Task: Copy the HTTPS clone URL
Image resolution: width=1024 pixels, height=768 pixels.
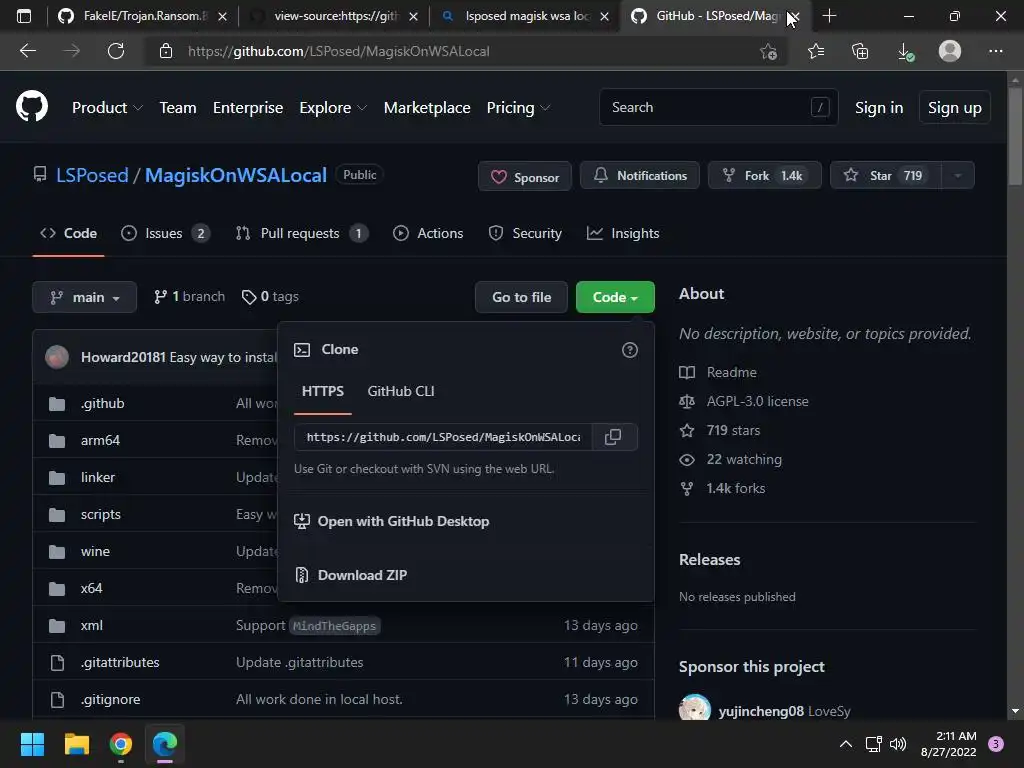Action: click(613, 437)
